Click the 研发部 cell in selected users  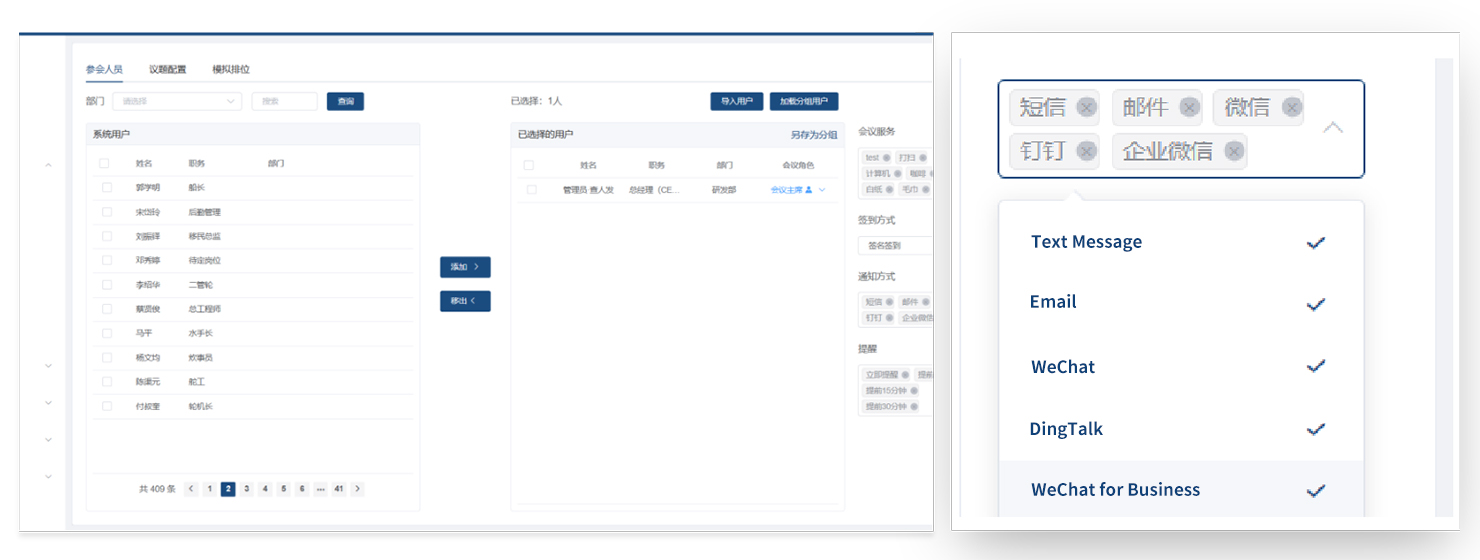click(x=724, y=190)
